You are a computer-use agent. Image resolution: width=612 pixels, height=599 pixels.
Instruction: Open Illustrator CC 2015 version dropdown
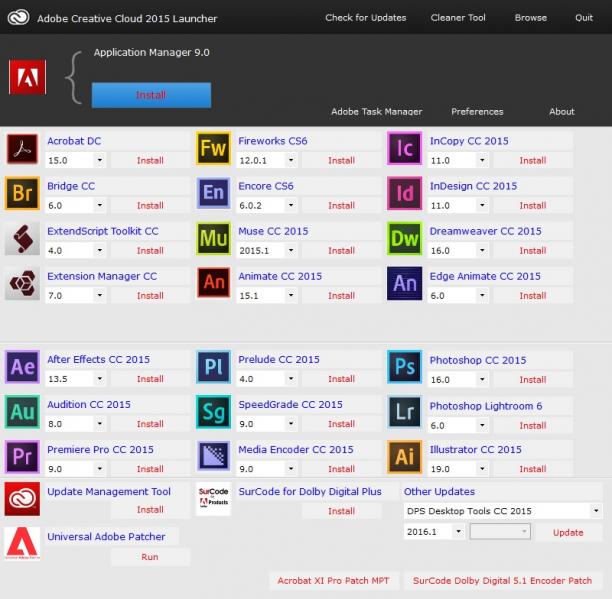(x=482, y=469)
